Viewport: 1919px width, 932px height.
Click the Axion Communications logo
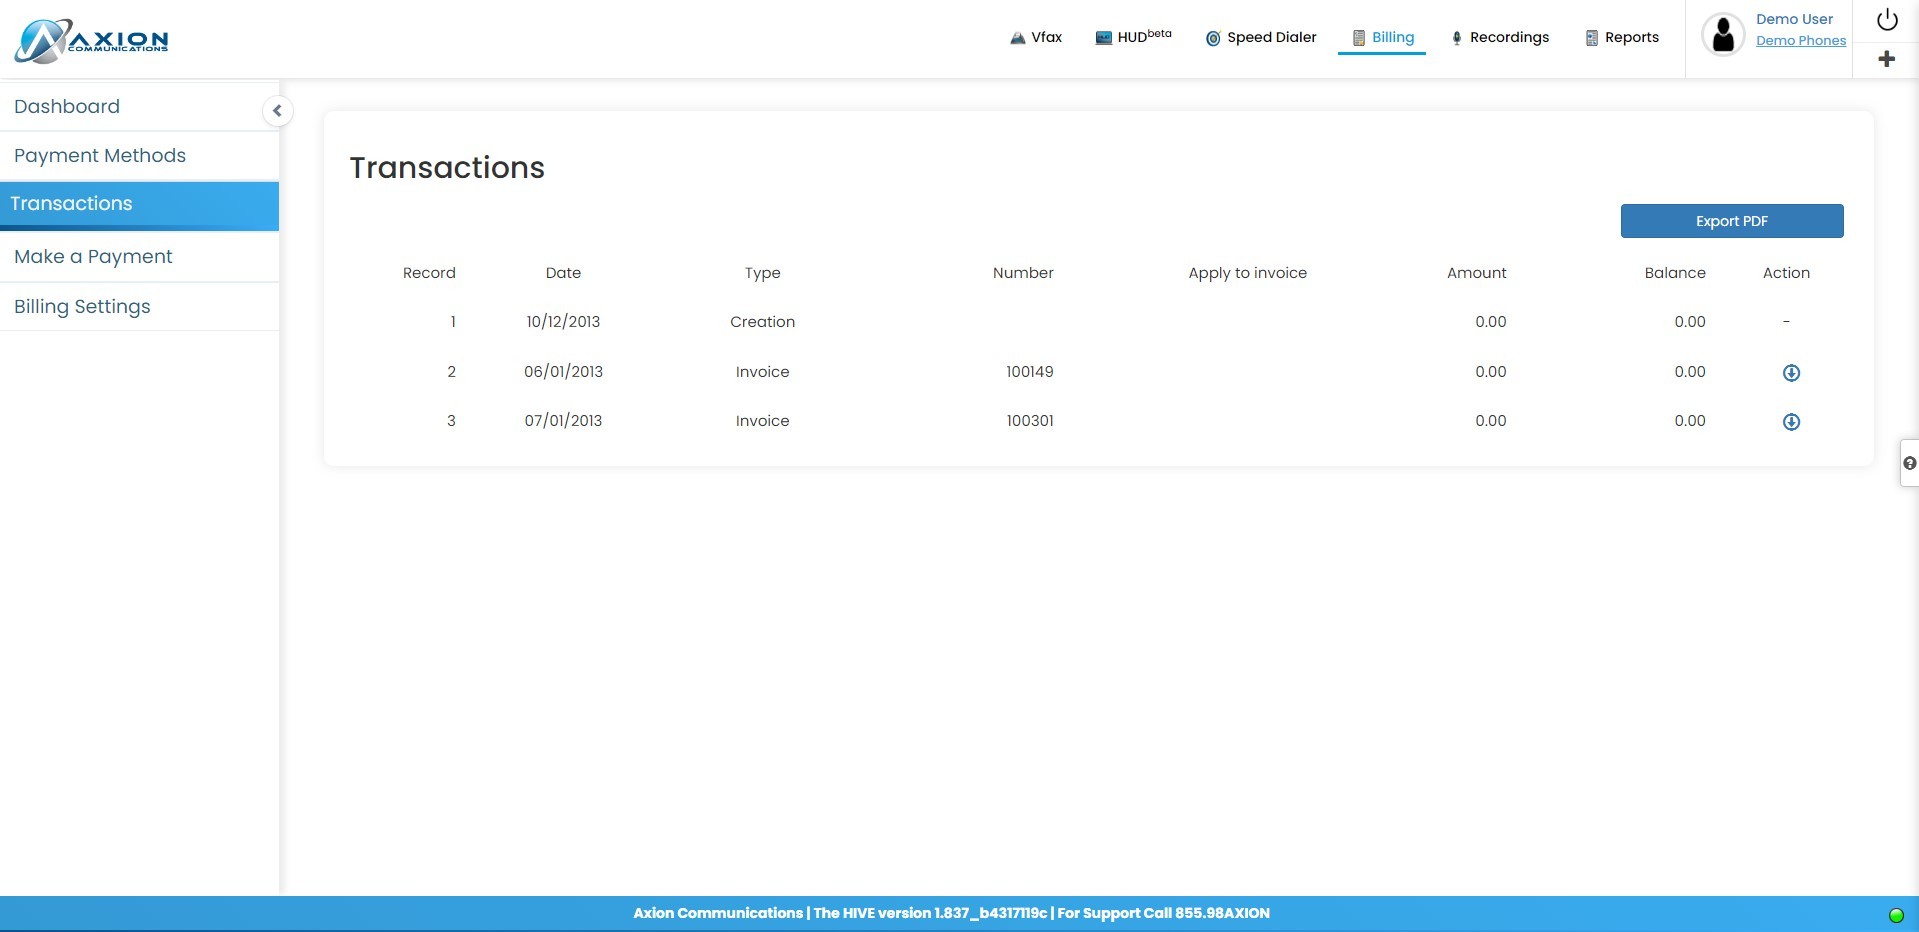pos(92,40)
